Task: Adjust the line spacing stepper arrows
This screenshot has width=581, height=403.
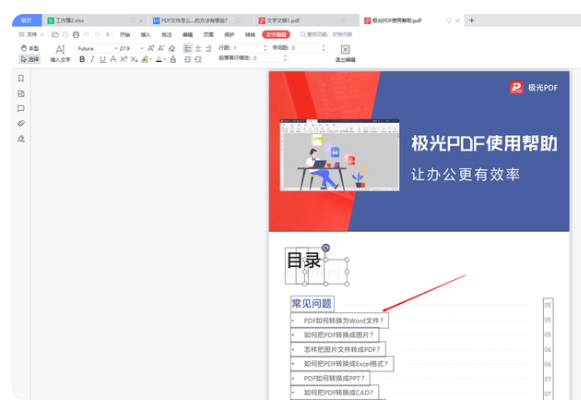Action: click(x=265, y=48)
